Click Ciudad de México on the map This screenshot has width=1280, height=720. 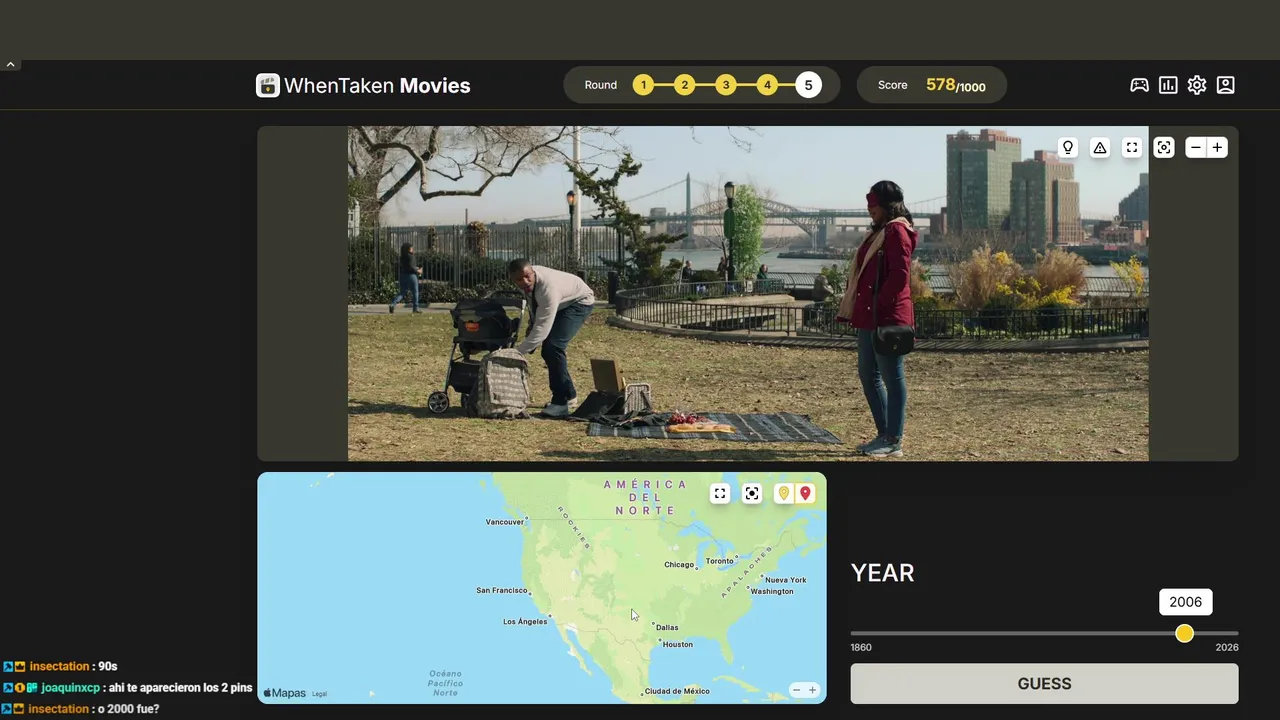677,691
